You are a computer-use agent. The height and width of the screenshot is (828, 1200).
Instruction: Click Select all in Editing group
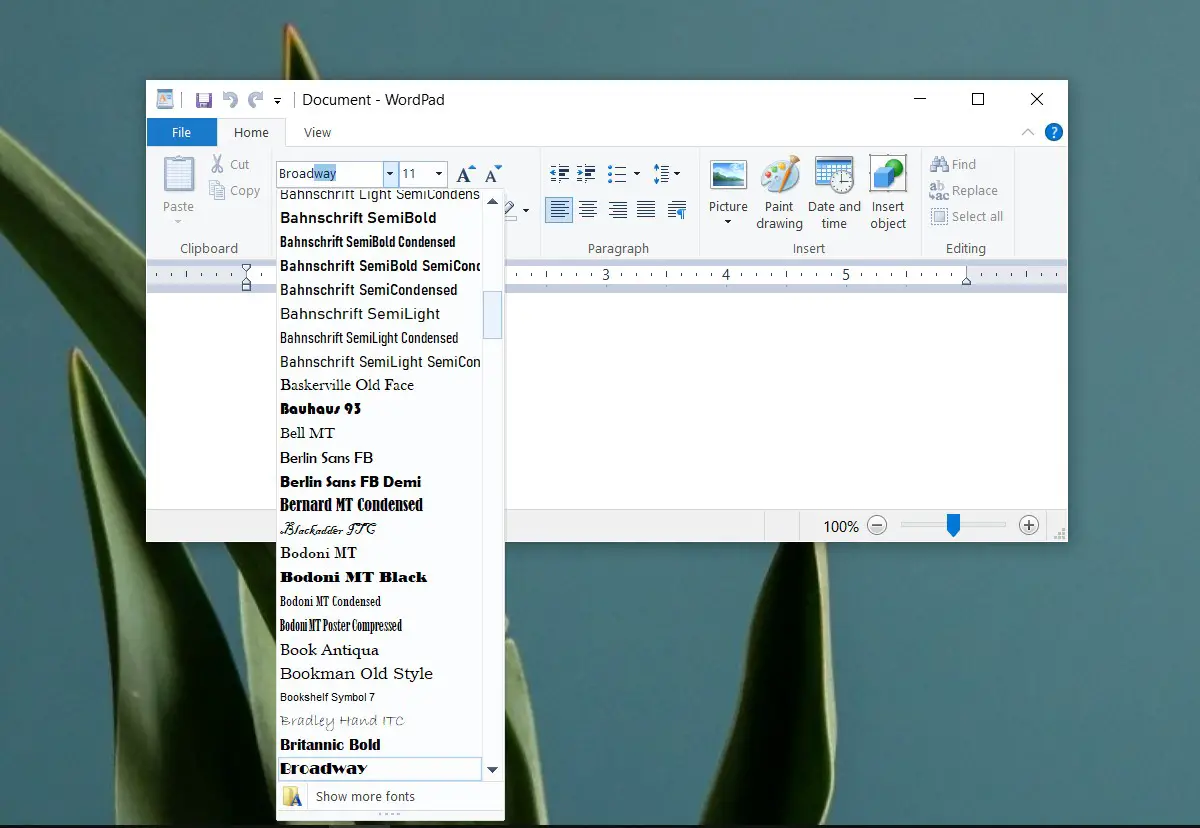click(x=967, y=216)
